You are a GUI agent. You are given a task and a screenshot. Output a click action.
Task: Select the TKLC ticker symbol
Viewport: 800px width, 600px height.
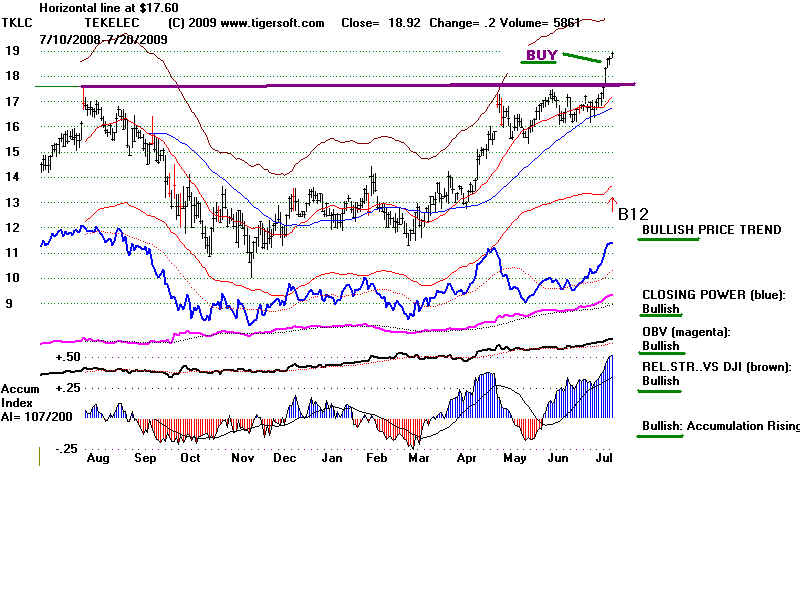click(x=17, y=23)
